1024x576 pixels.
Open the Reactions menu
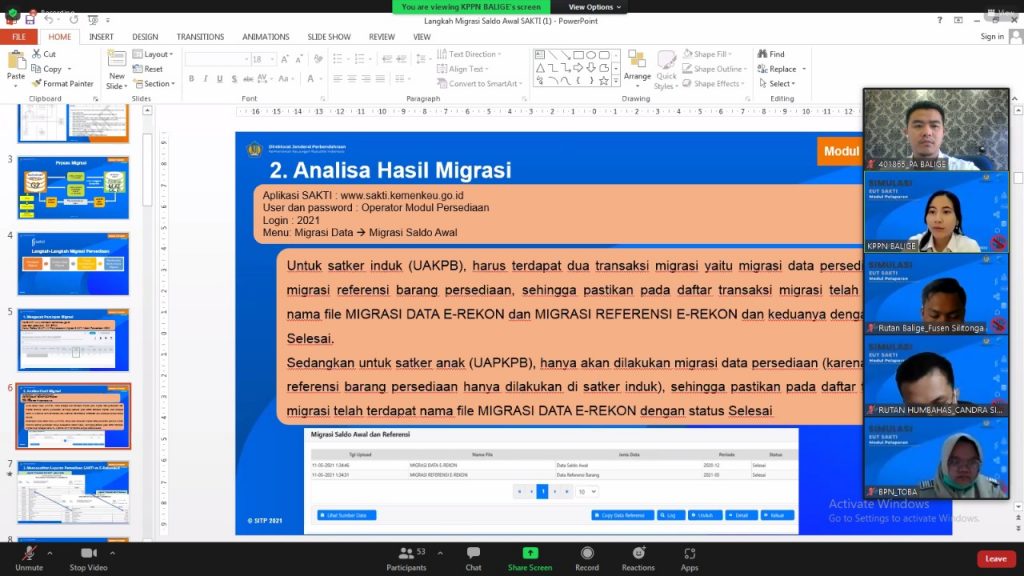tap(638, 554)
